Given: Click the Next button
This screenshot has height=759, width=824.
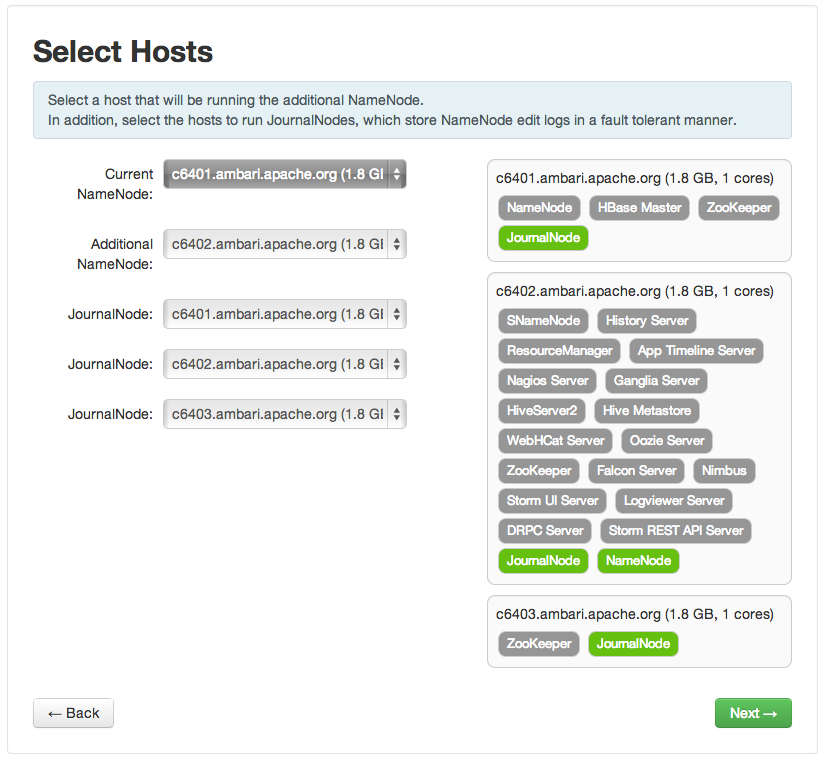Looking at the screenshot, I should [752, 713].
